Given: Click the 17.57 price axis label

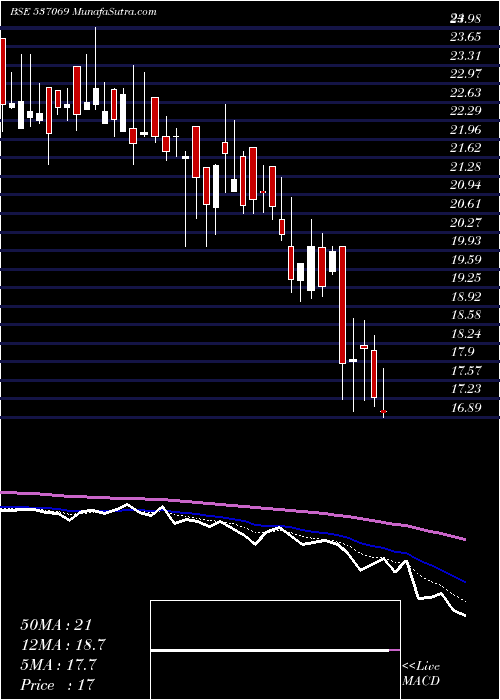Looking at the screenshot, I should point(466,371).
